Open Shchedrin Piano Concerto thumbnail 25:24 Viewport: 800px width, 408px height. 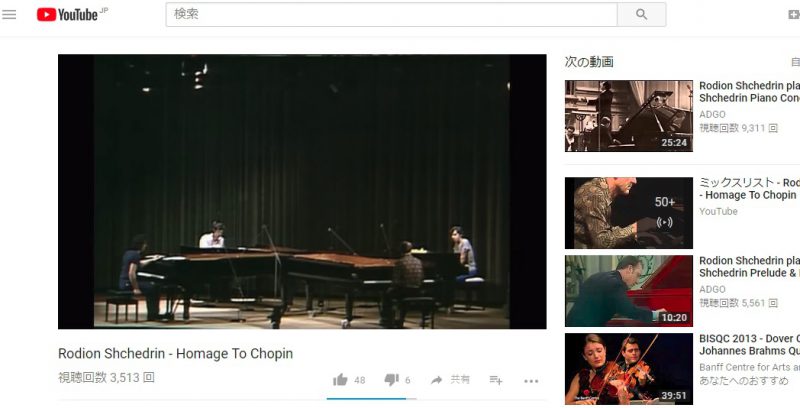(x=629, y=116)
